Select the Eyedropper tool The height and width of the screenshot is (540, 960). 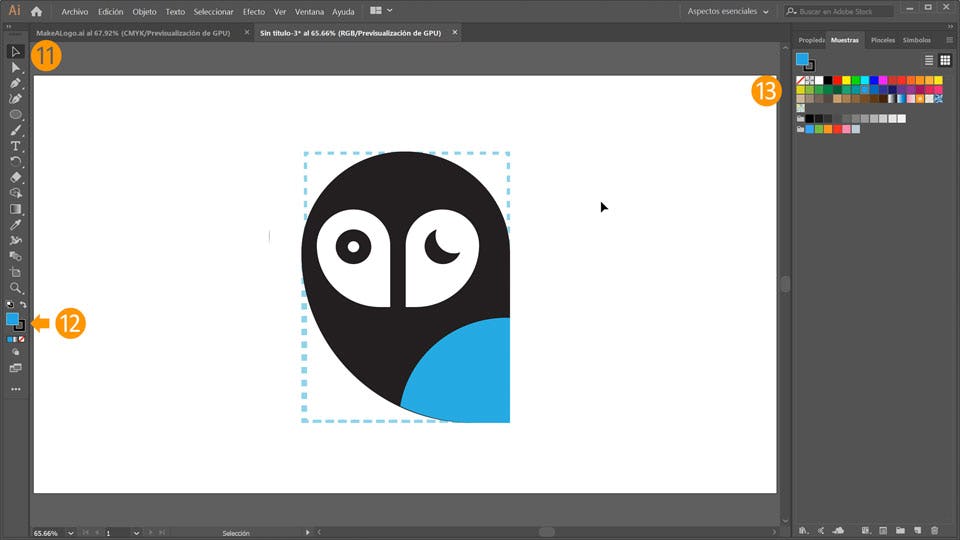[16, 225]
